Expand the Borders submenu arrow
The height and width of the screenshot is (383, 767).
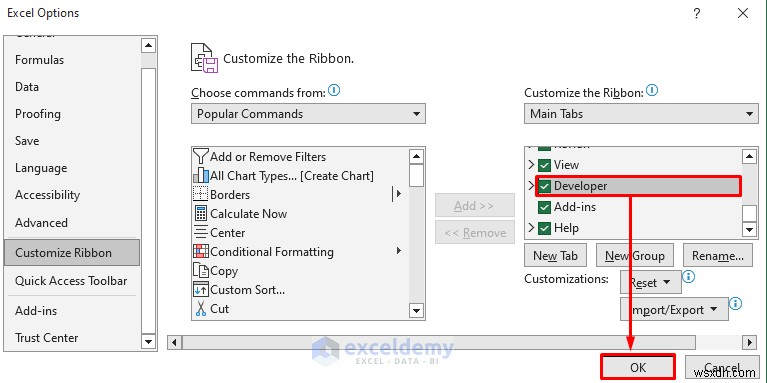[398, 194]
